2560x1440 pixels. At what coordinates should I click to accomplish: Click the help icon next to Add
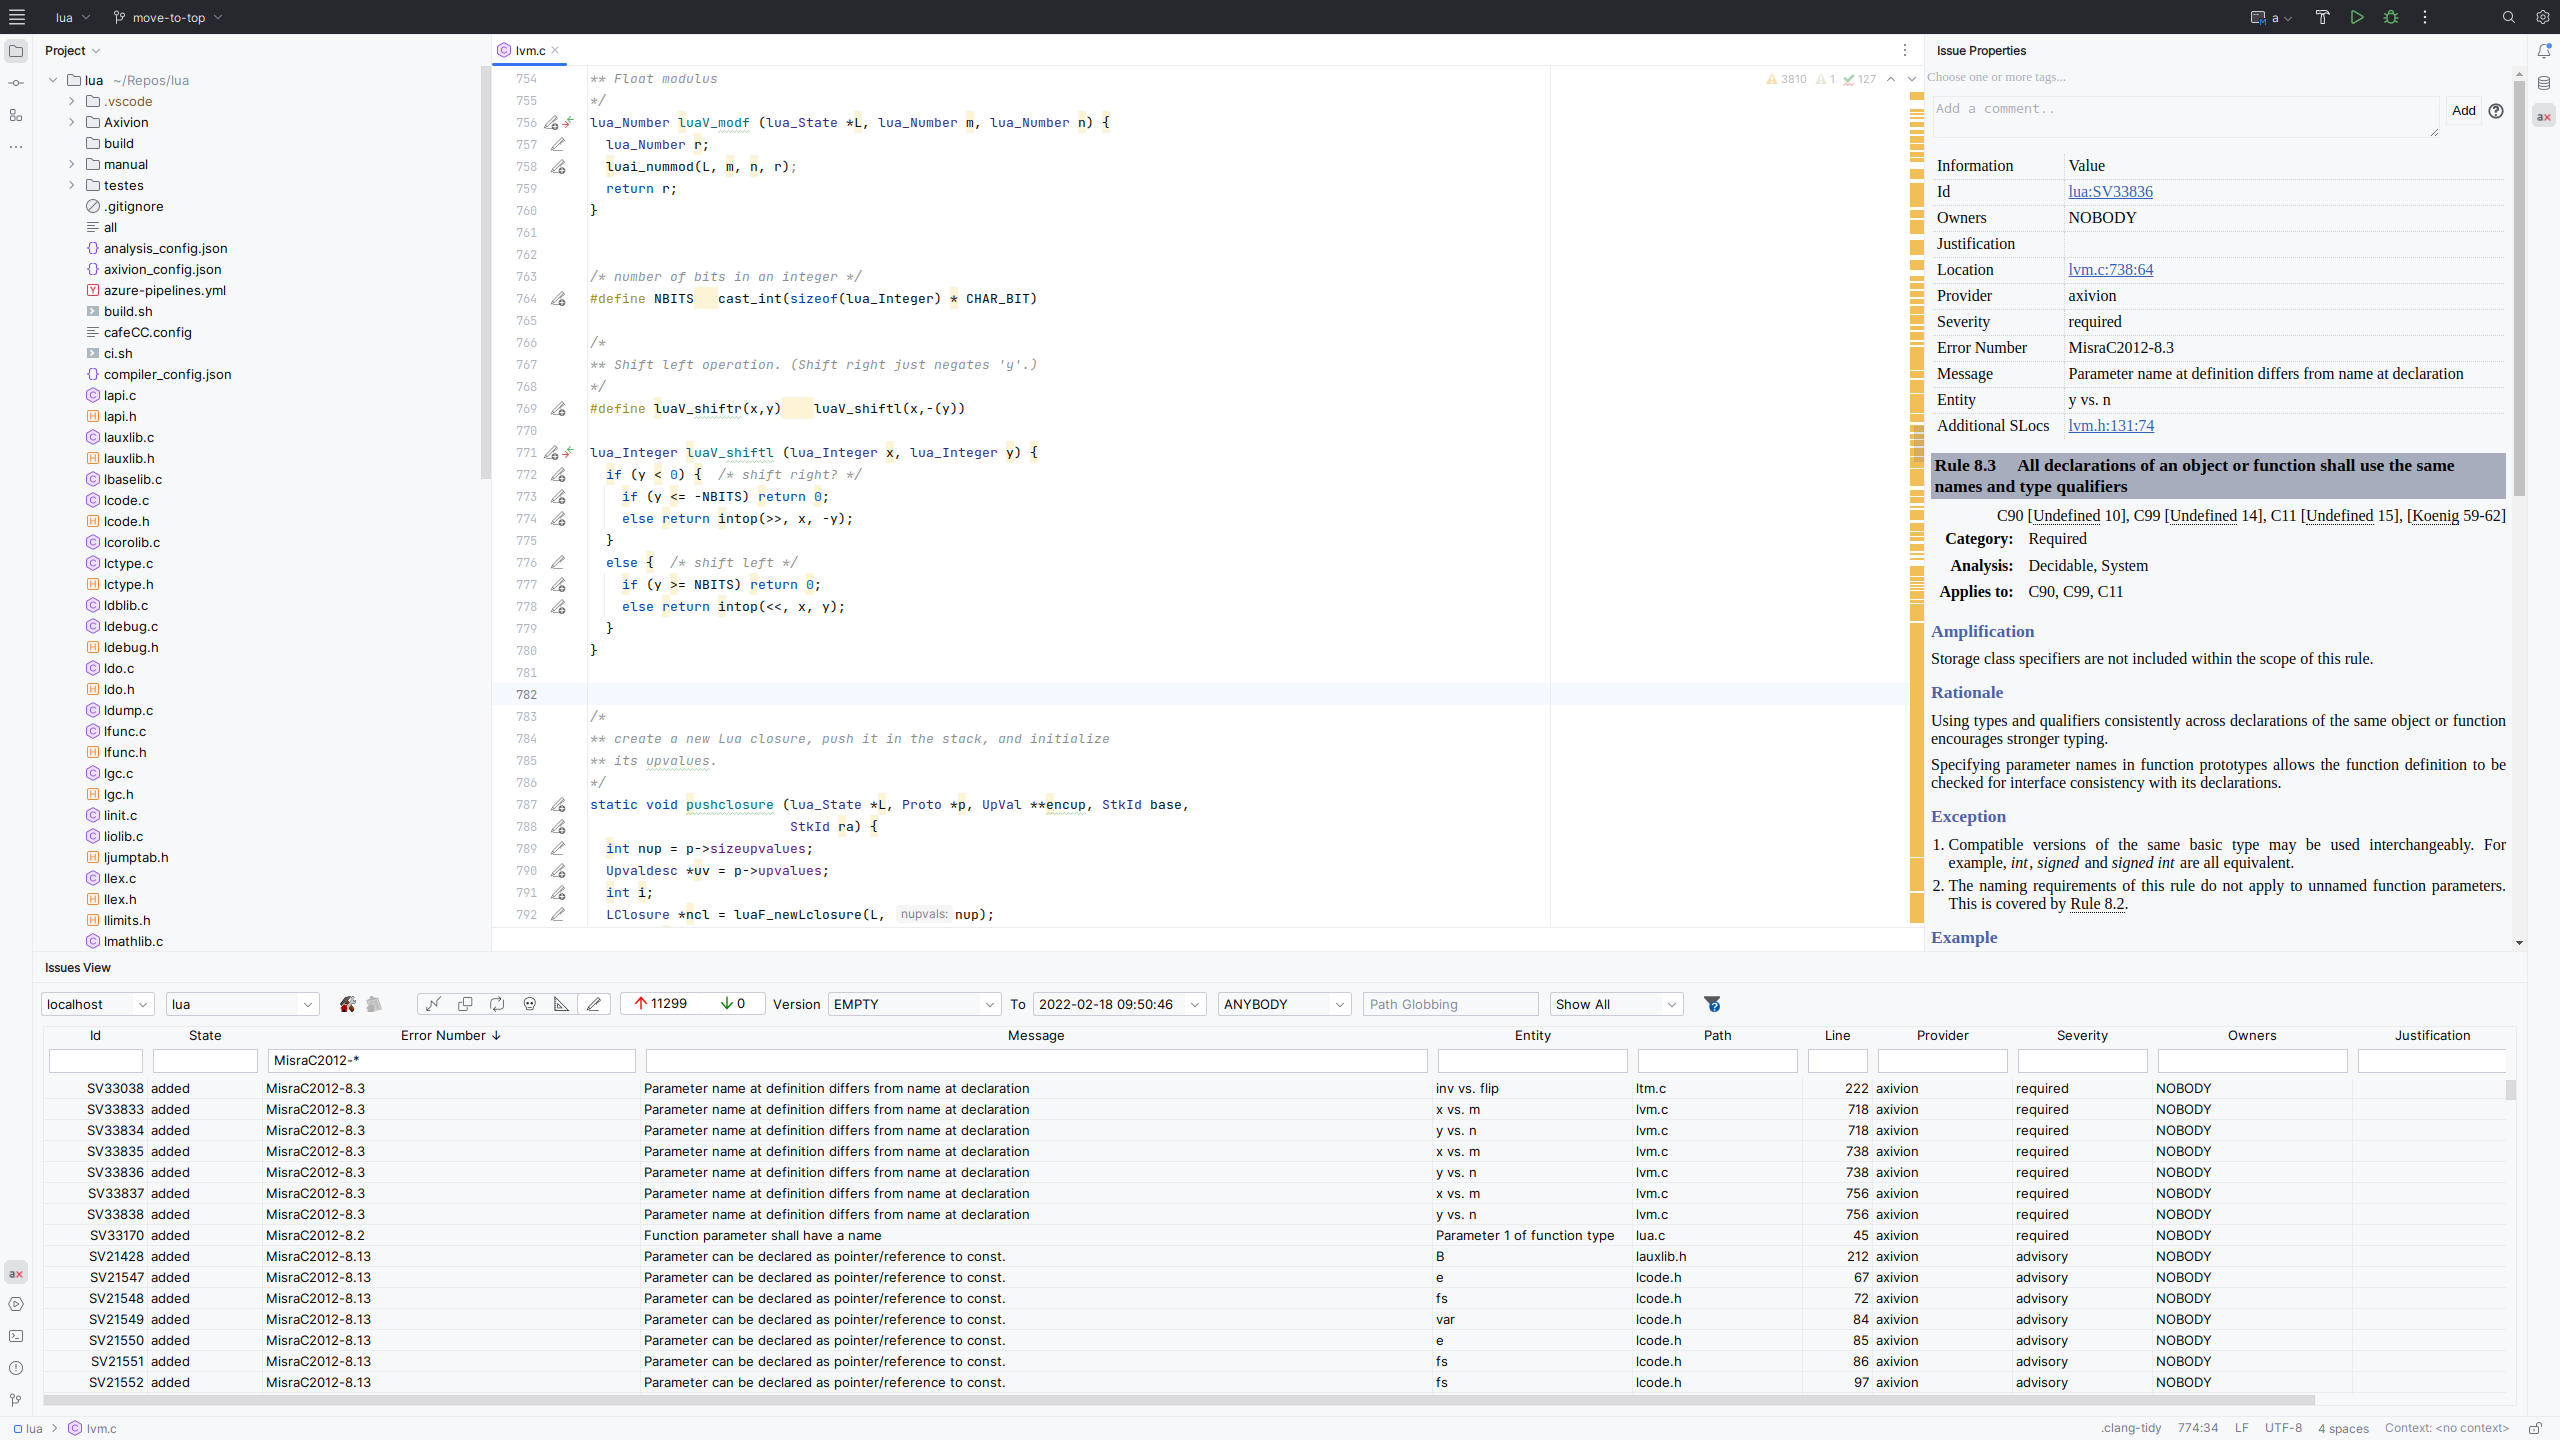tap(2496, 111)
